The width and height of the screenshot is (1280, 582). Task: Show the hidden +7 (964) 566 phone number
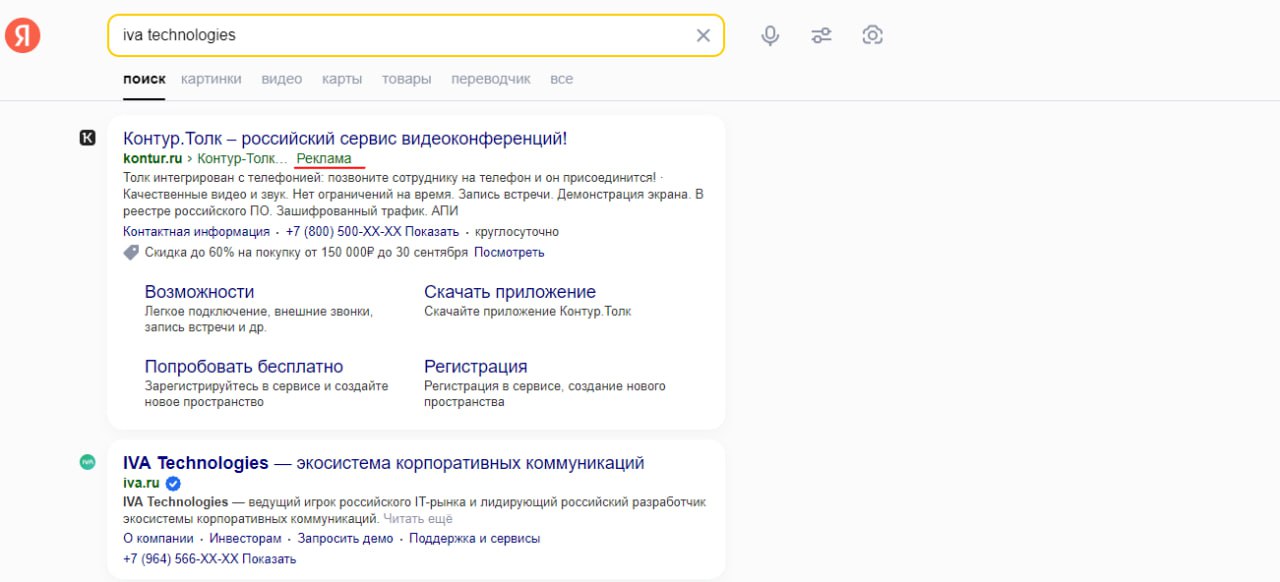click(x=209, y=558)
